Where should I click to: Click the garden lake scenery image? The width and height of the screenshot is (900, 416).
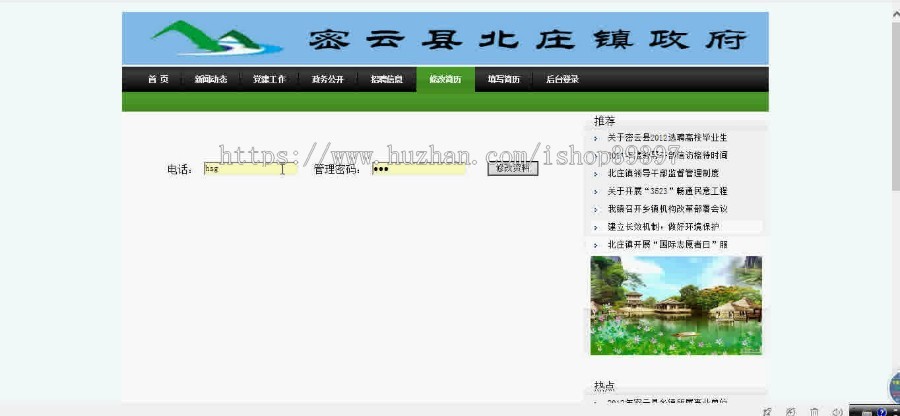point(676,305)
